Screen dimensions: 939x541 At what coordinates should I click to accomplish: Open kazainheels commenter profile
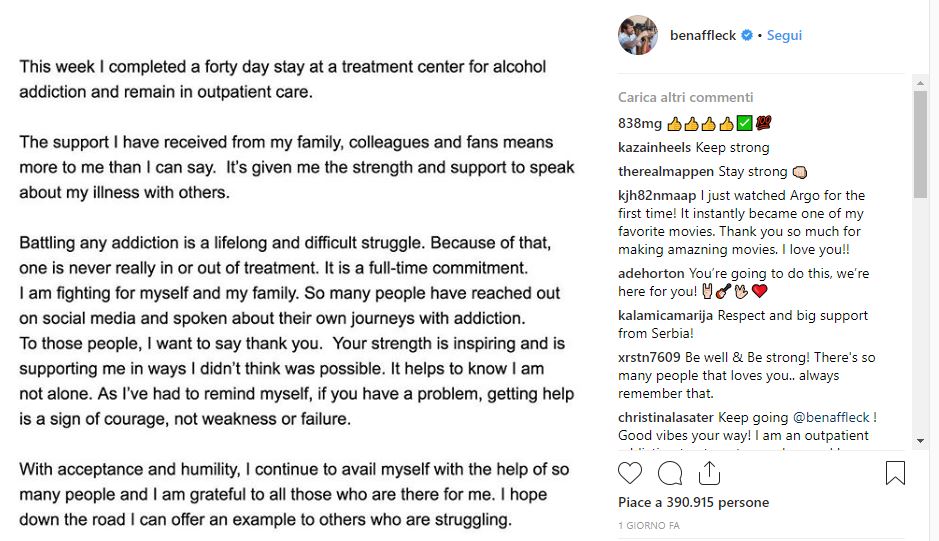655,147
